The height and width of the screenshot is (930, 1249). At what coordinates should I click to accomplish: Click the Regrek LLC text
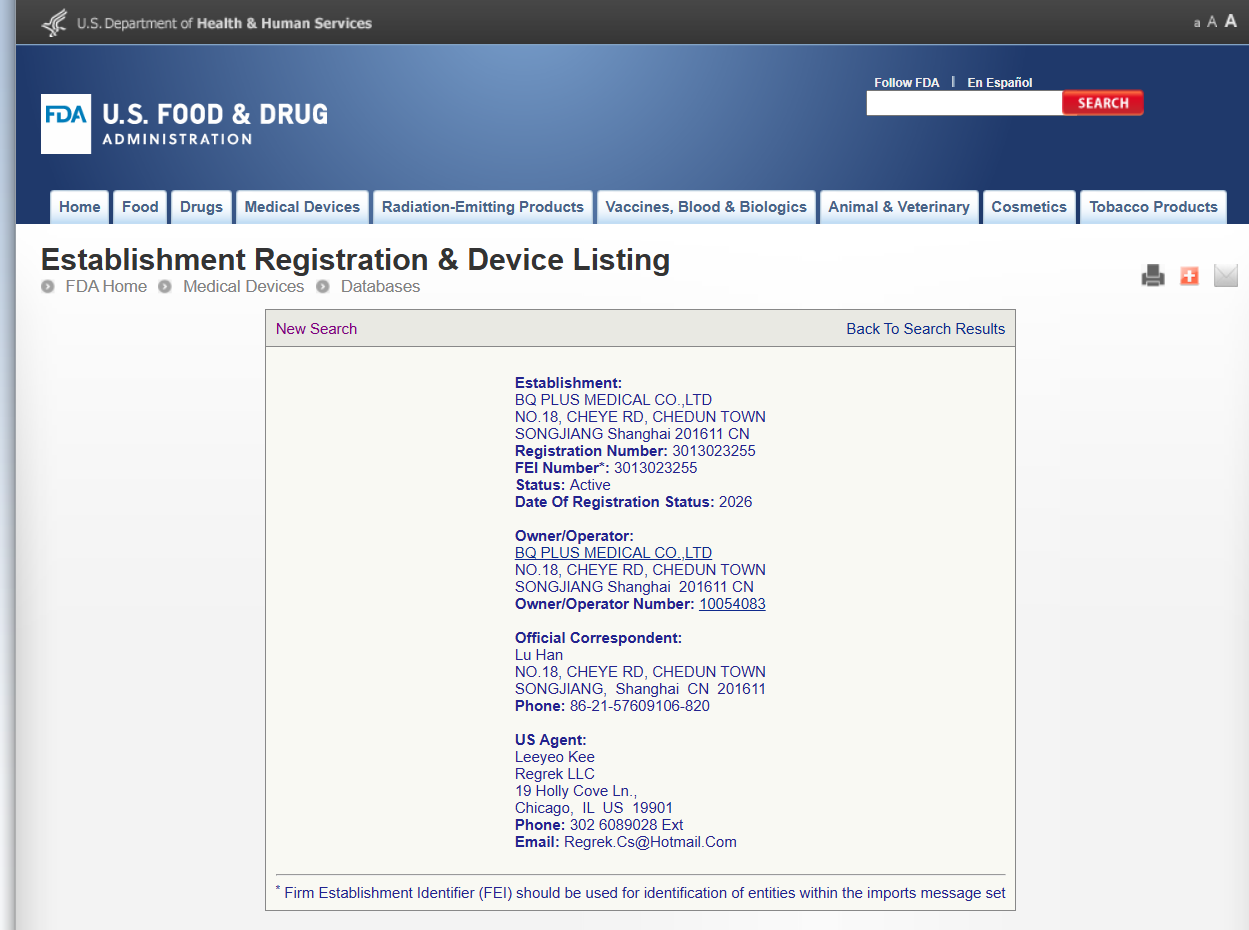pyautogui.click(x=555, y=774)
